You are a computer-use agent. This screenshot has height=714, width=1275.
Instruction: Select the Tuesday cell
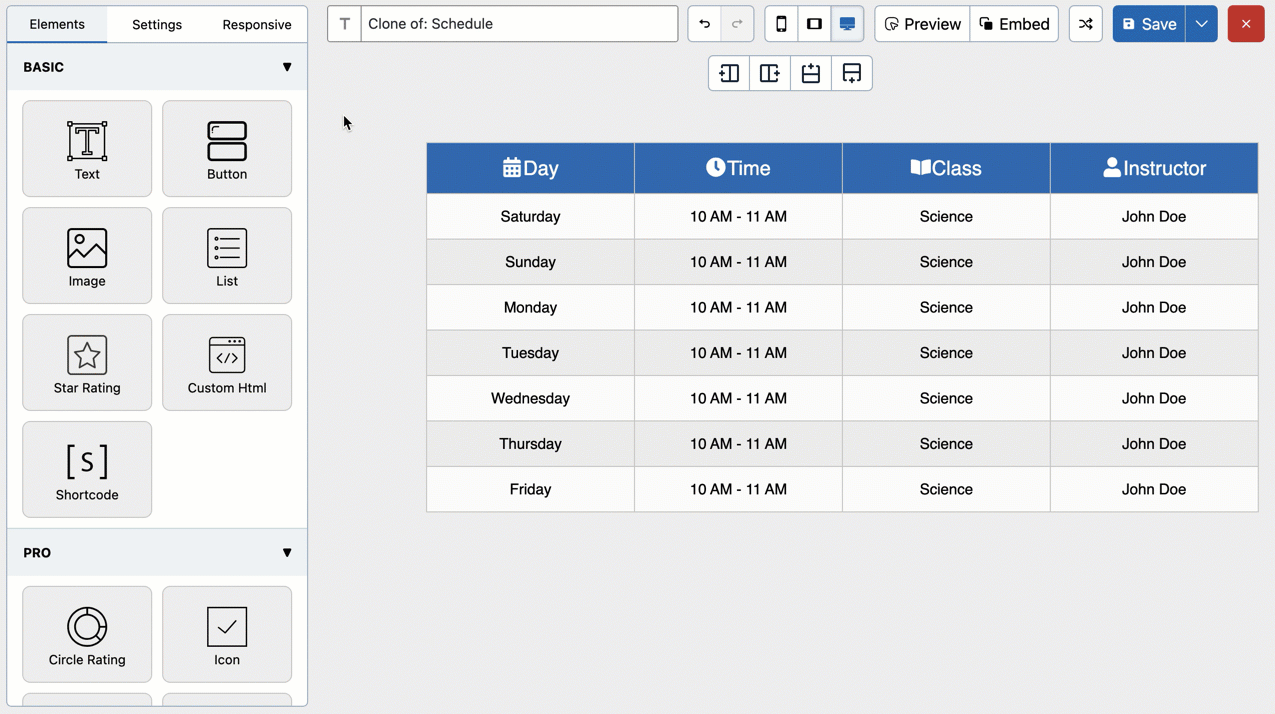pyautogui.click(x=530, y=353)
